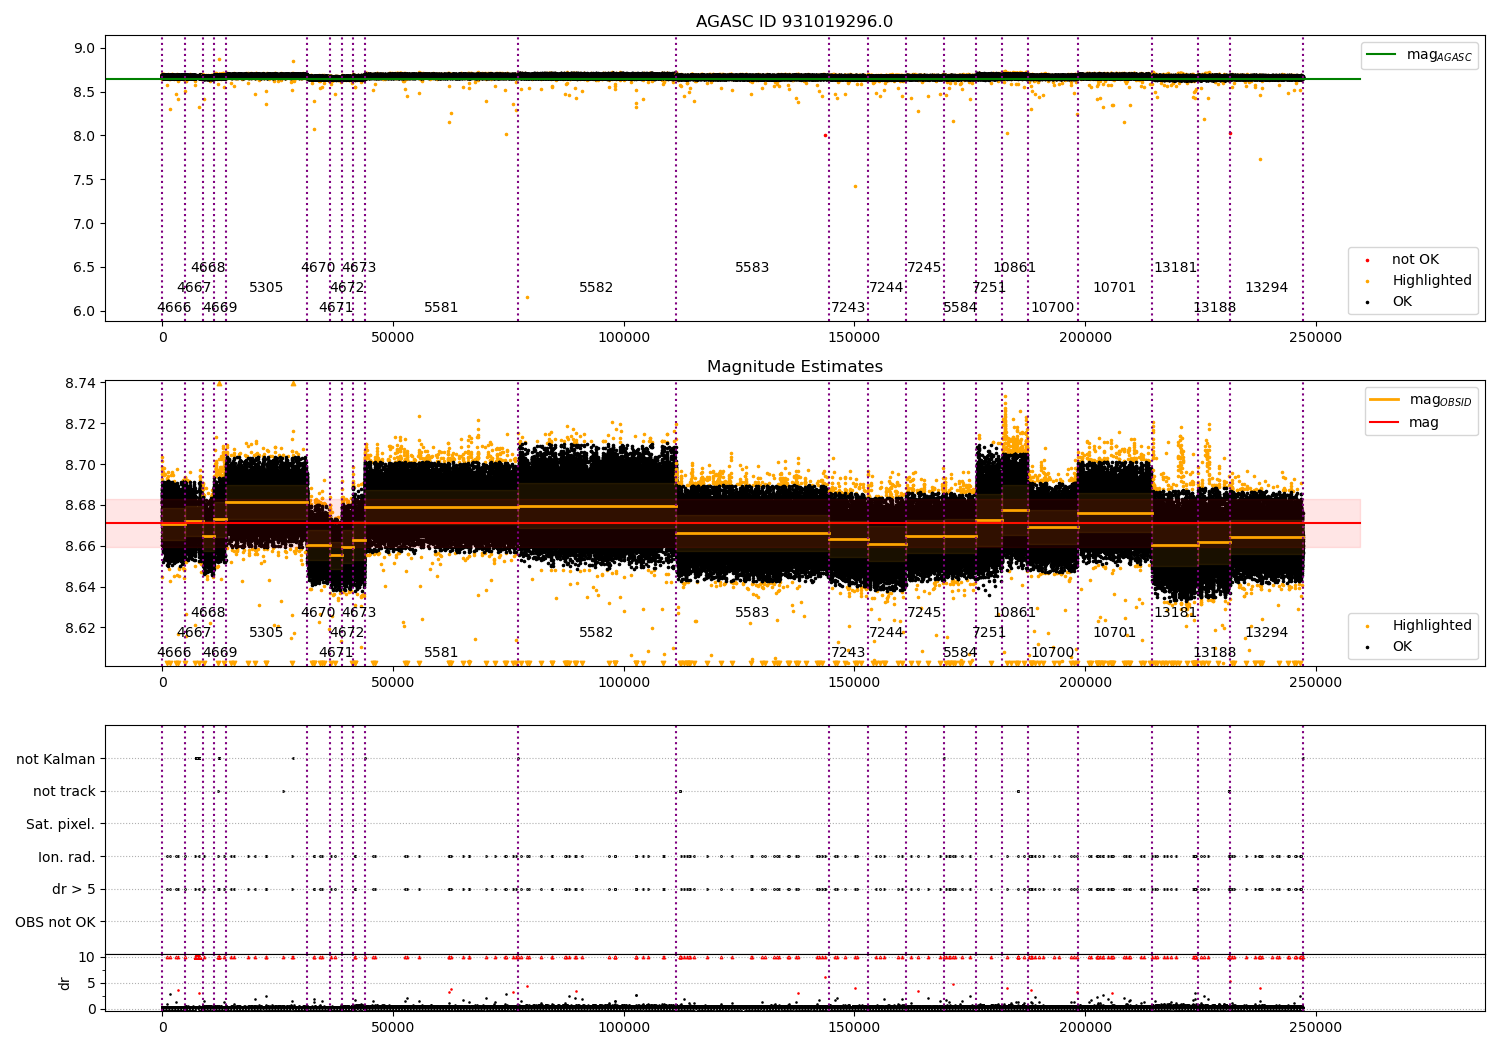Click OBSID label 5581 in middle plot
The image size is (1500, 1050).
(441, 653)
